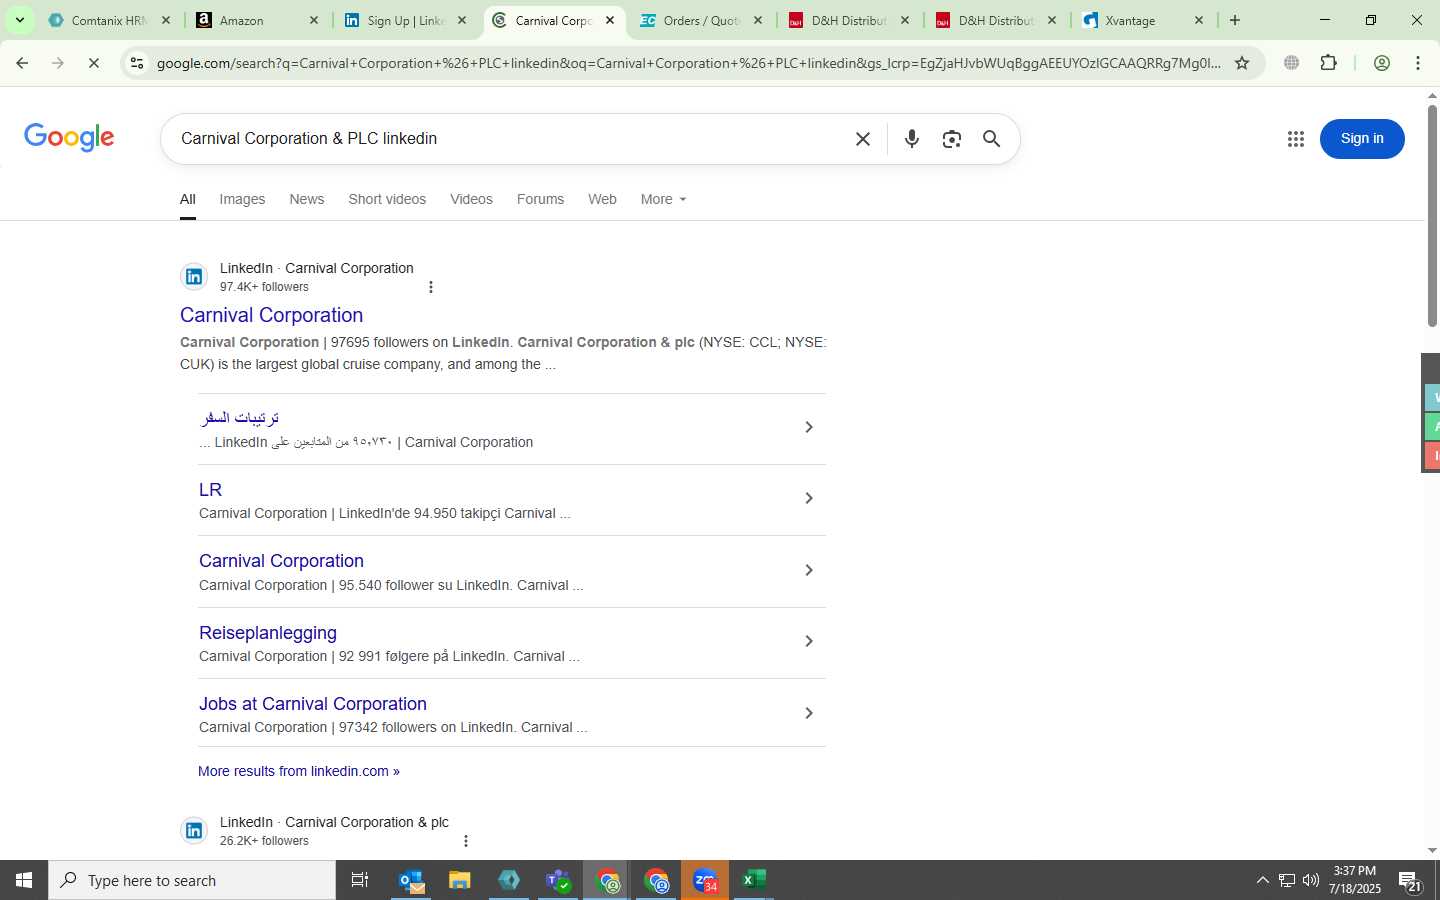Open Carnival Corporation main result link
Viewport: 1440px width, 900px height.
click(271, 315)
